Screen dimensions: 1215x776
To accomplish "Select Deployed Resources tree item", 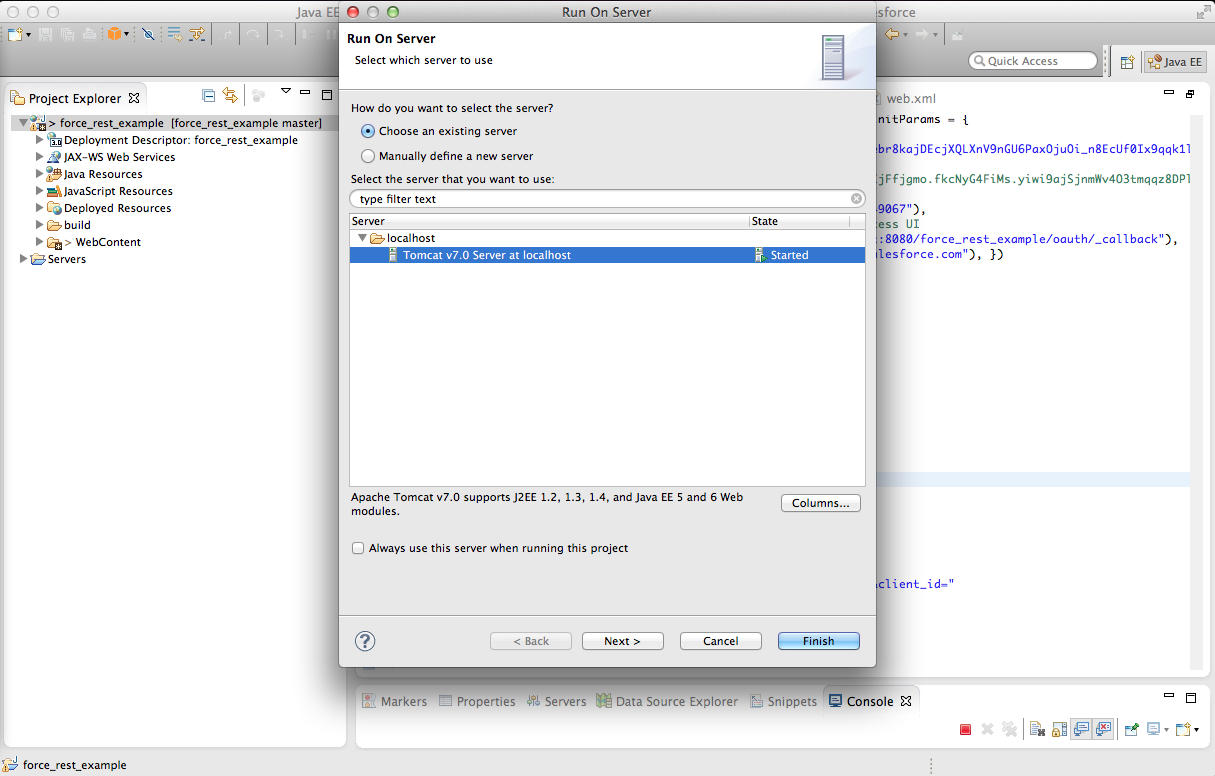I will [117, 208].
